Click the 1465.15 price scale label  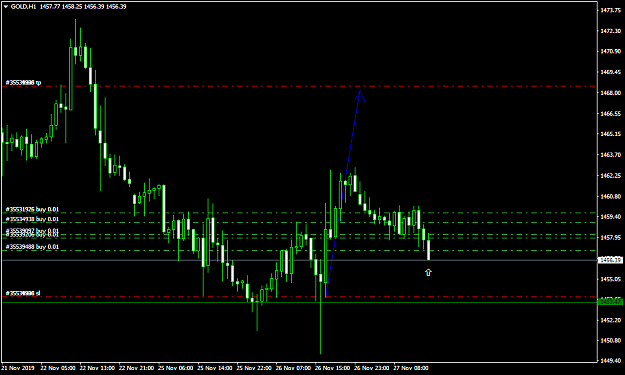[x=611, y=134]
